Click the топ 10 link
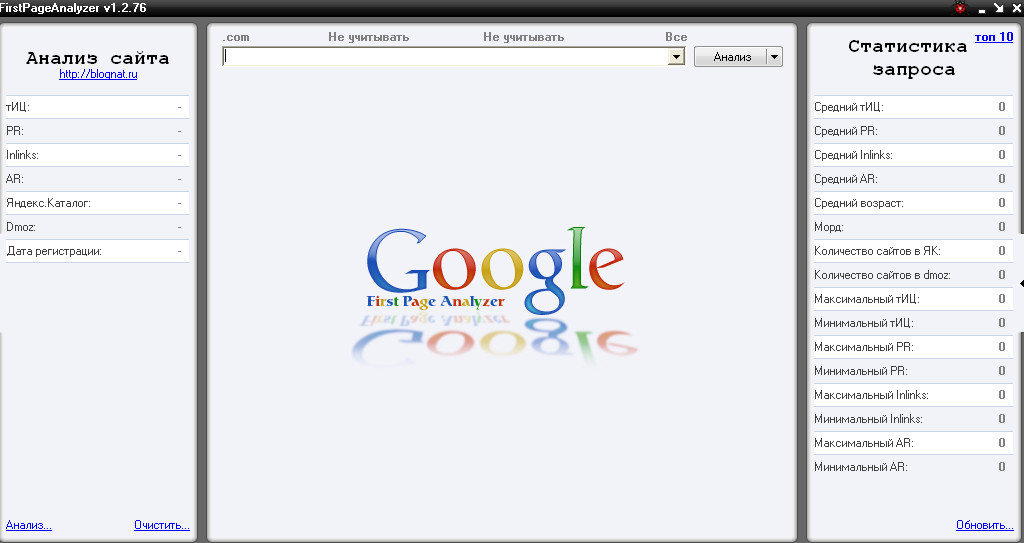This screenshot has width=1024, height=543. pos(993,37)
